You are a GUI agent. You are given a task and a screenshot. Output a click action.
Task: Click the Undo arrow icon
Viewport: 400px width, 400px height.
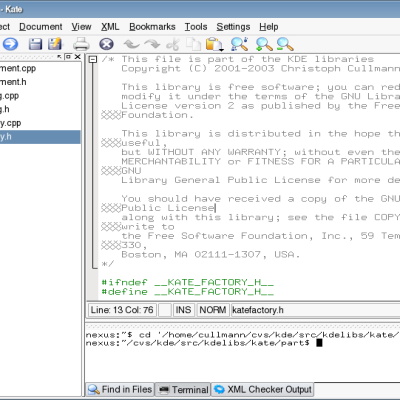[x=131, y=44]
